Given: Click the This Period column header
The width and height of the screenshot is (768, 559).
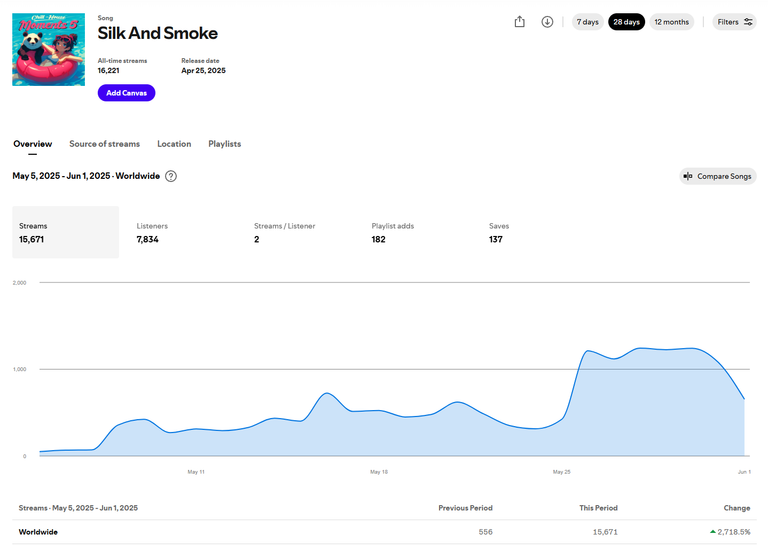Looking at the screenshot, I should (598, 508).
